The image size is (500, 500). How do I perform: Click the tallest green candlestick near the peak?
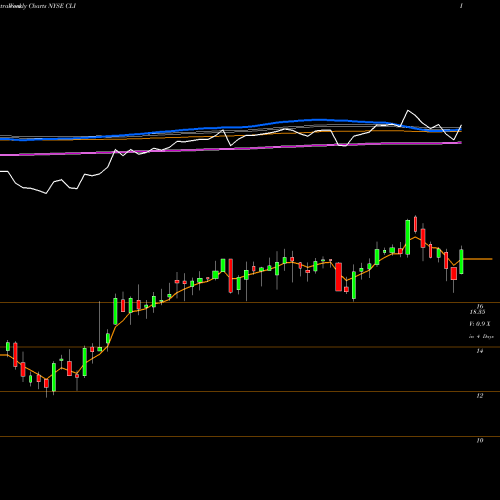tap(408, 237)
